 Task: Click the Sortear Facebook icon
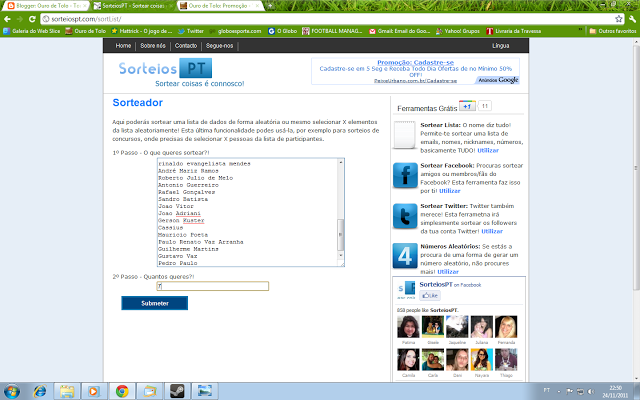click(406, 177)
